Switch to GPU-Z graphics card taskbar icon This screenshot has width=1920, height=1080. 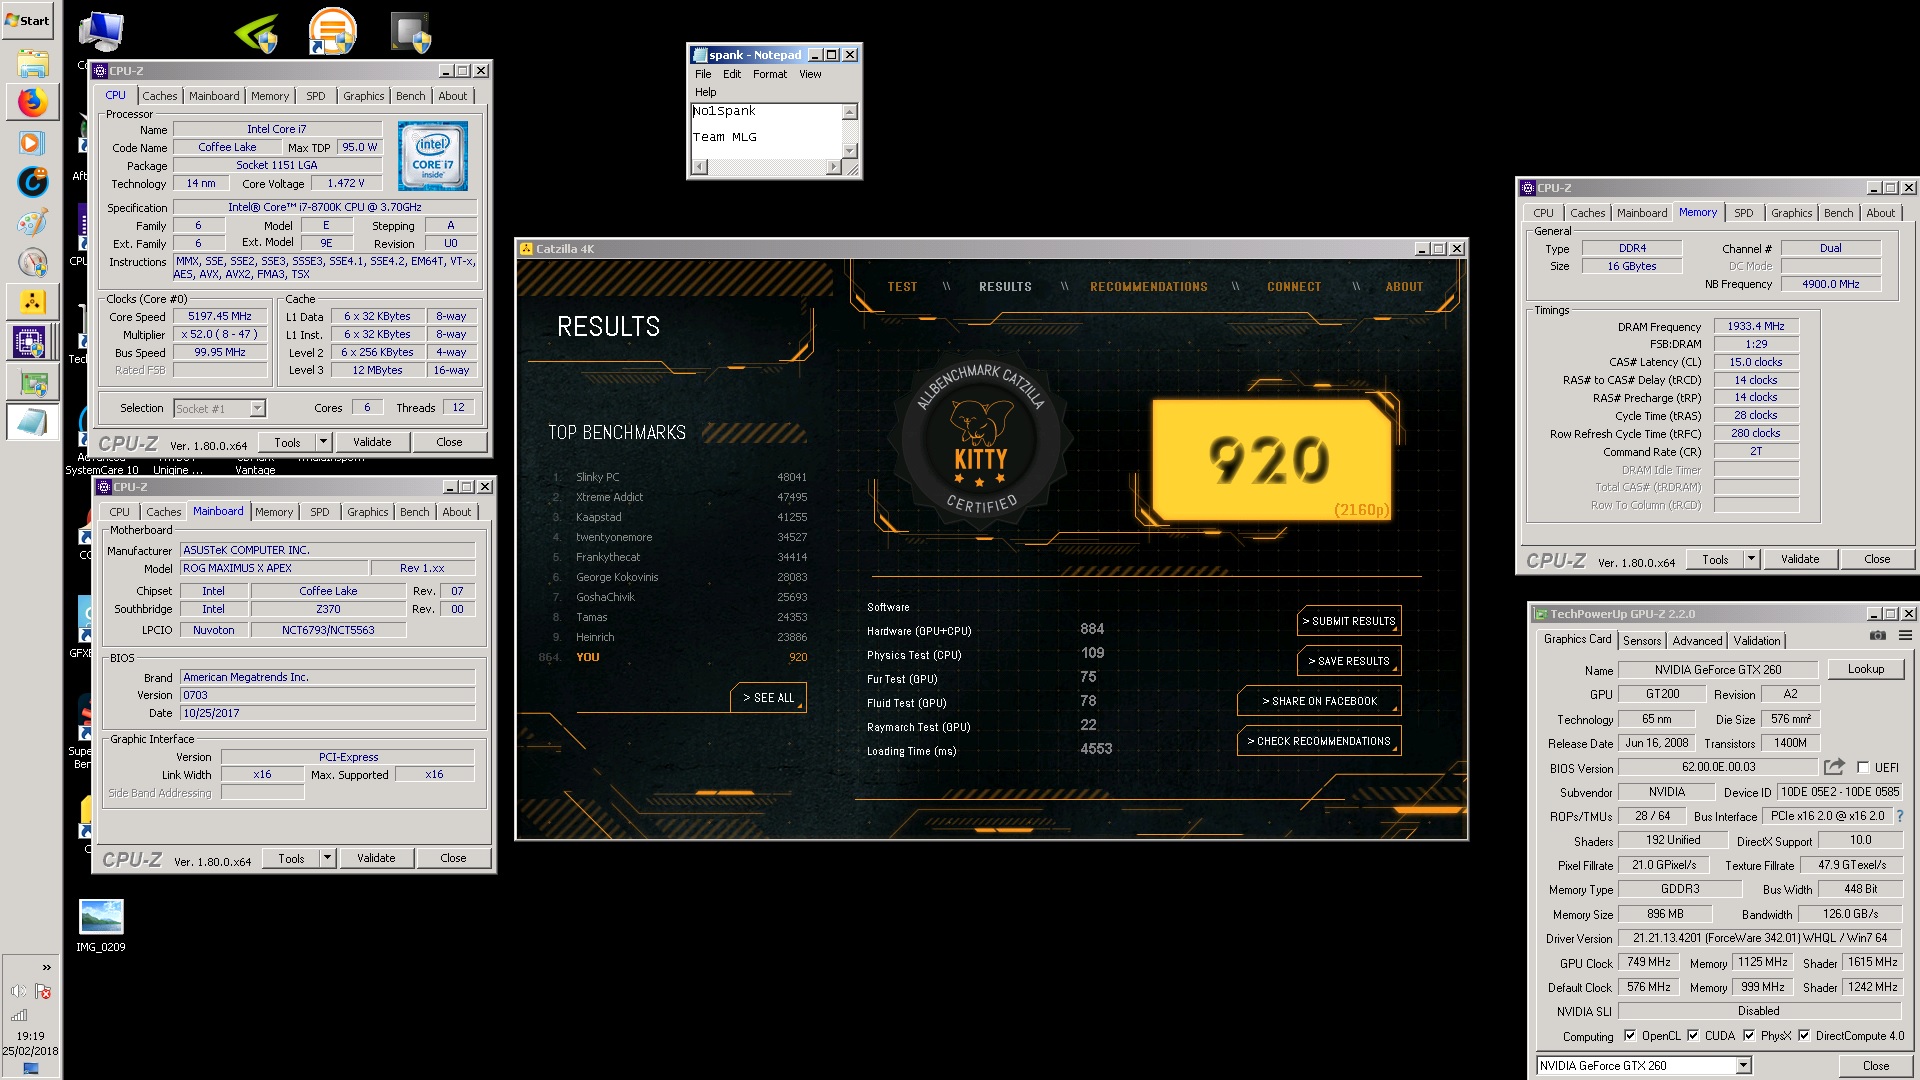(32, 382)
